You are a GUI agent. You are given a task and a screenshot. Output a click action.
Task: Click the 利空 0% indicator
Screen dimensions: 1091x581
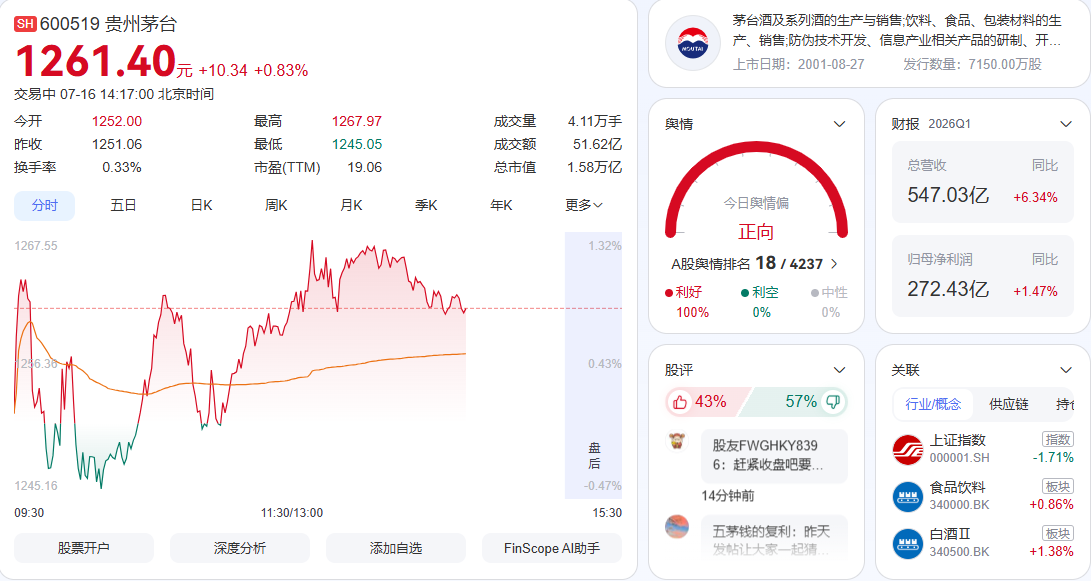pyautogui.click(x=760, y=302)
